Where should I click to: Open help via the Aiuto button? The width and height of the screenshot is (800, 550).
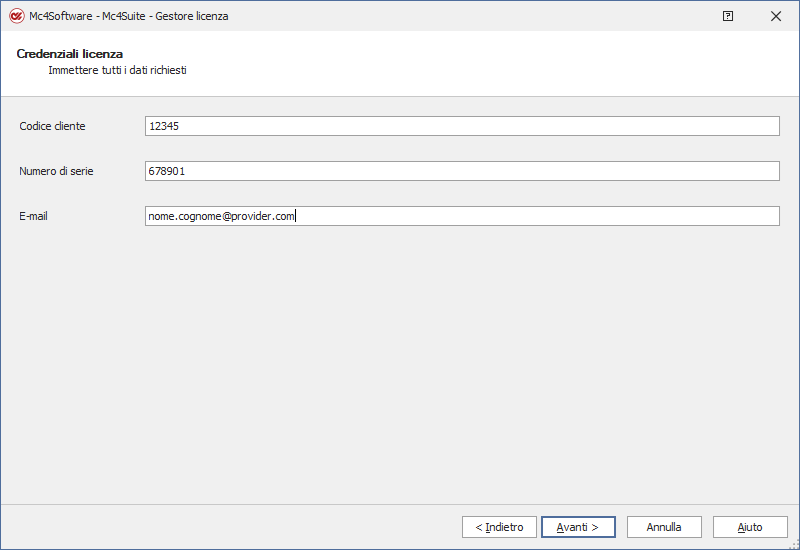750,527
